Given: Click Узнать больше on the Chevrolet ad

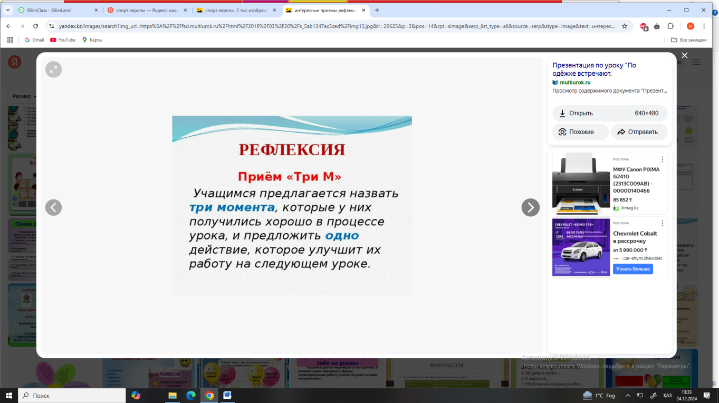Looking at the screenshot, I should click(x=633, y=269).
